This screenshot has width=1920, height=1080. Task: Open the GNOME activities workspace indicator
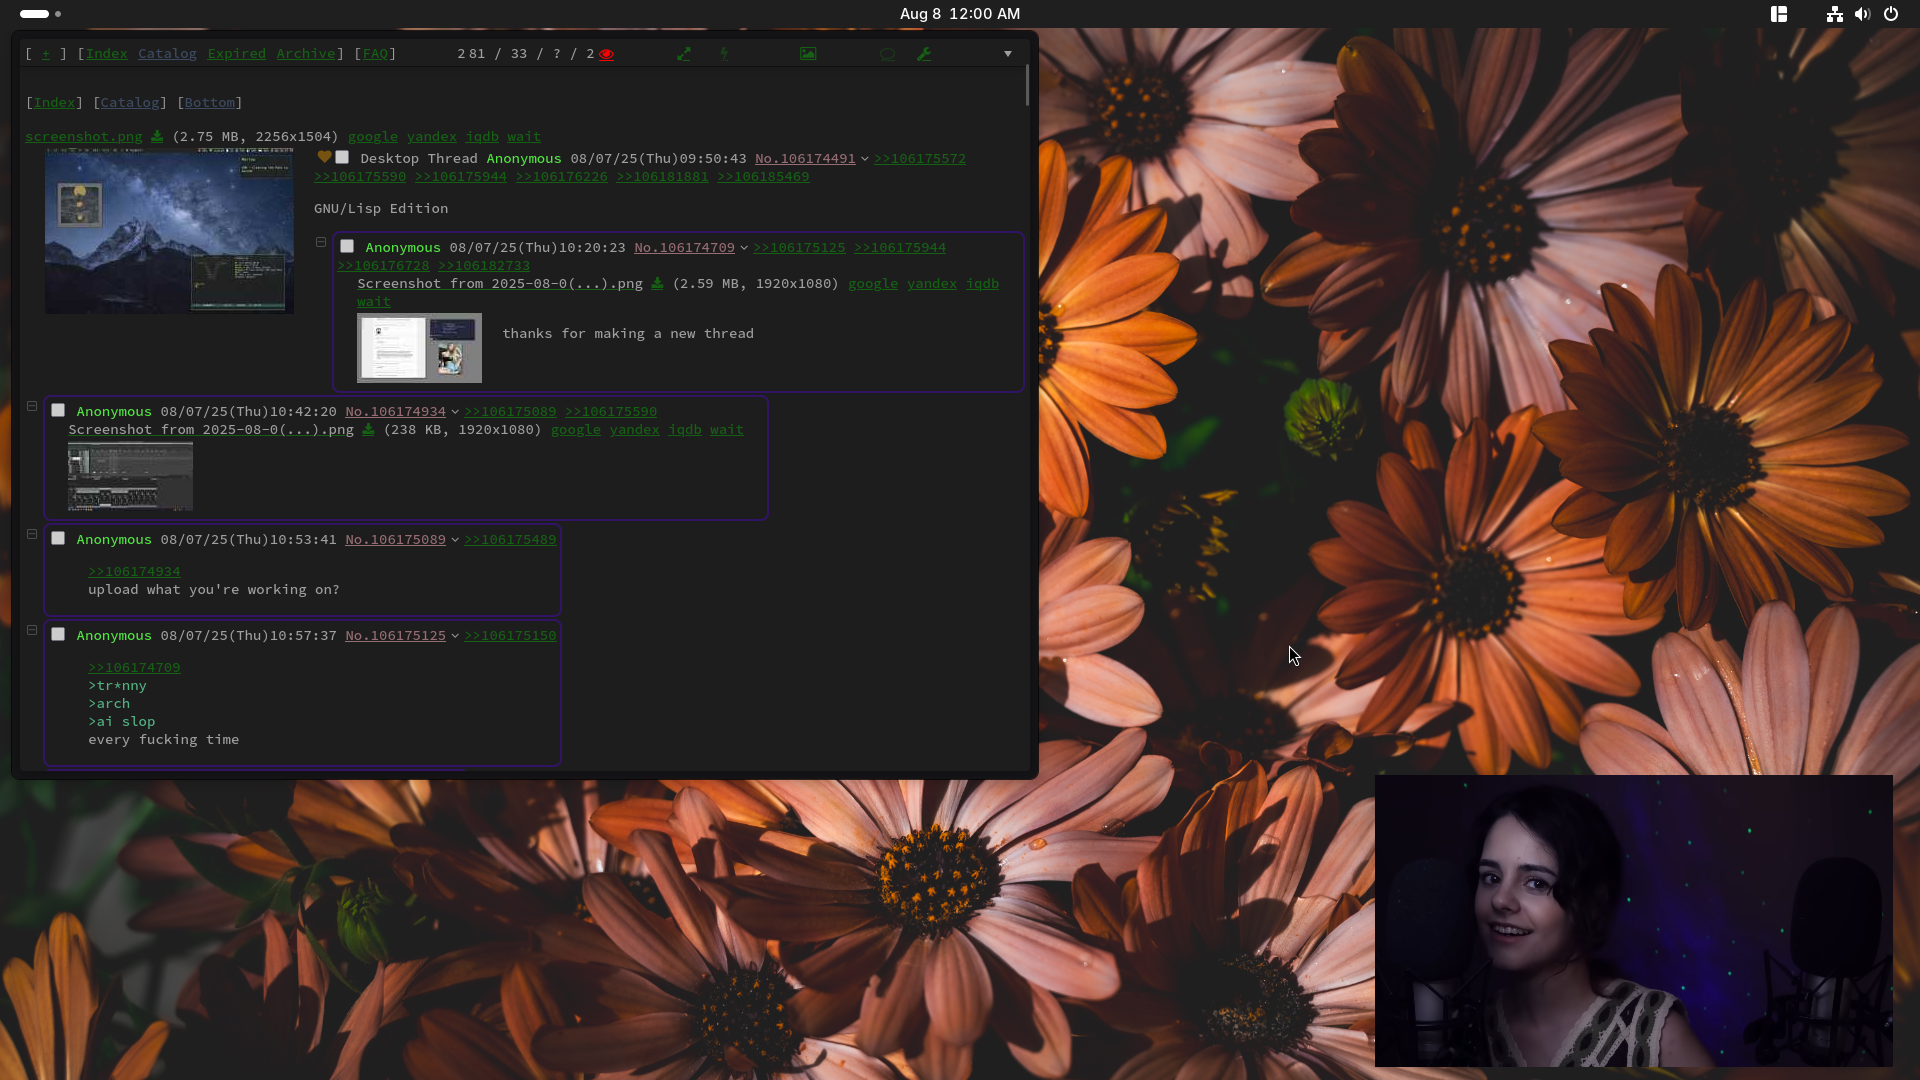tap(40, 14)
